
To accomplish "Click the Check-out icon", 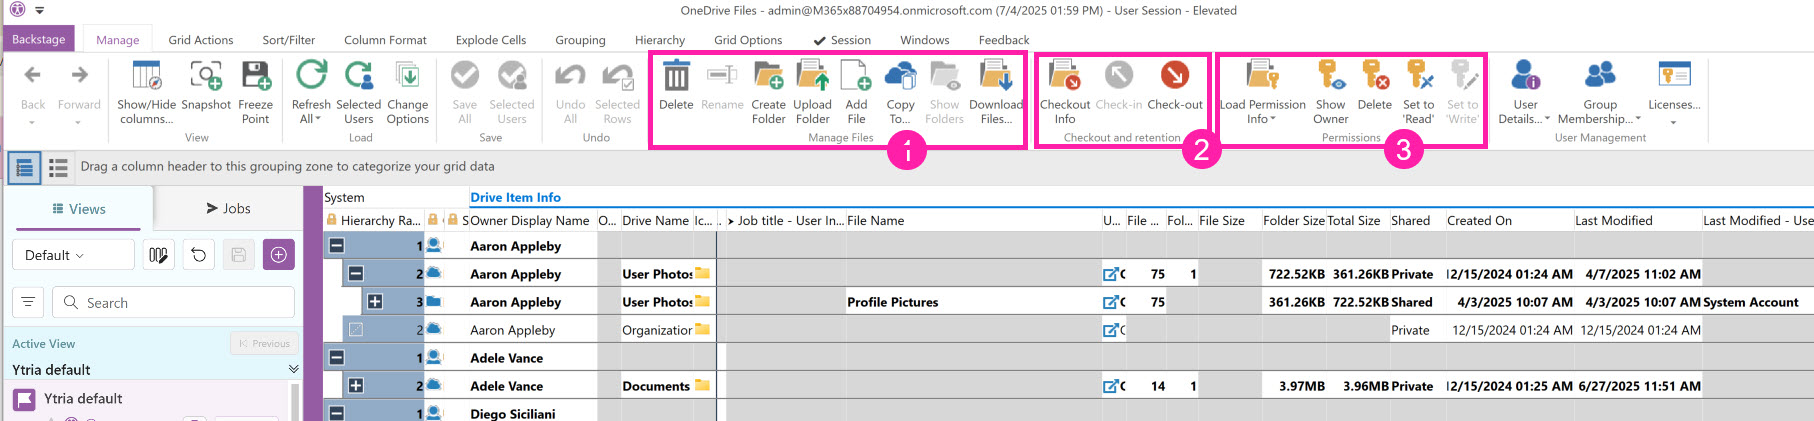I will (1174, 76).
